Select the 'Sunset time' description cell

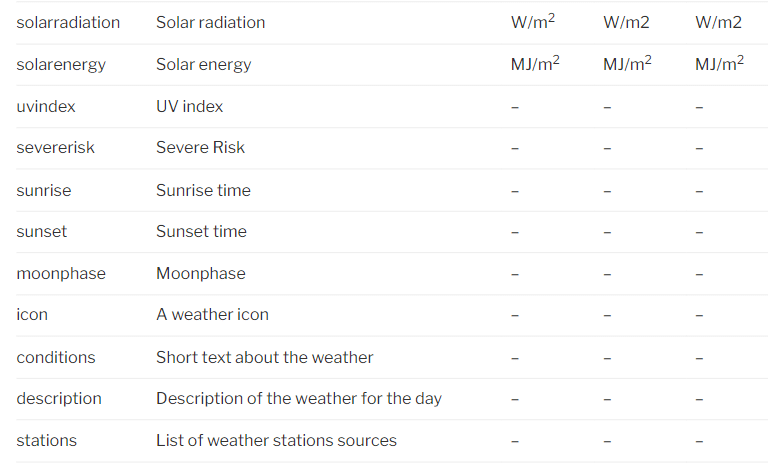[201, 231]
